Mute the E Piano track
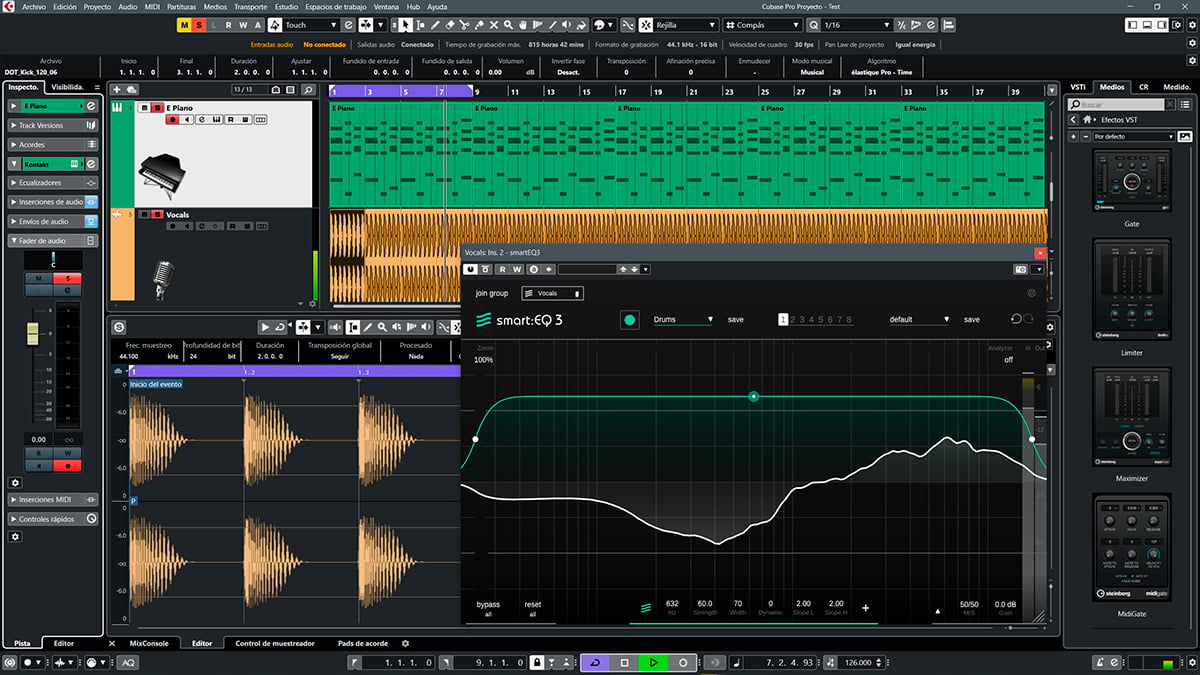This screenshot has width=1200, height=675. 144,108
